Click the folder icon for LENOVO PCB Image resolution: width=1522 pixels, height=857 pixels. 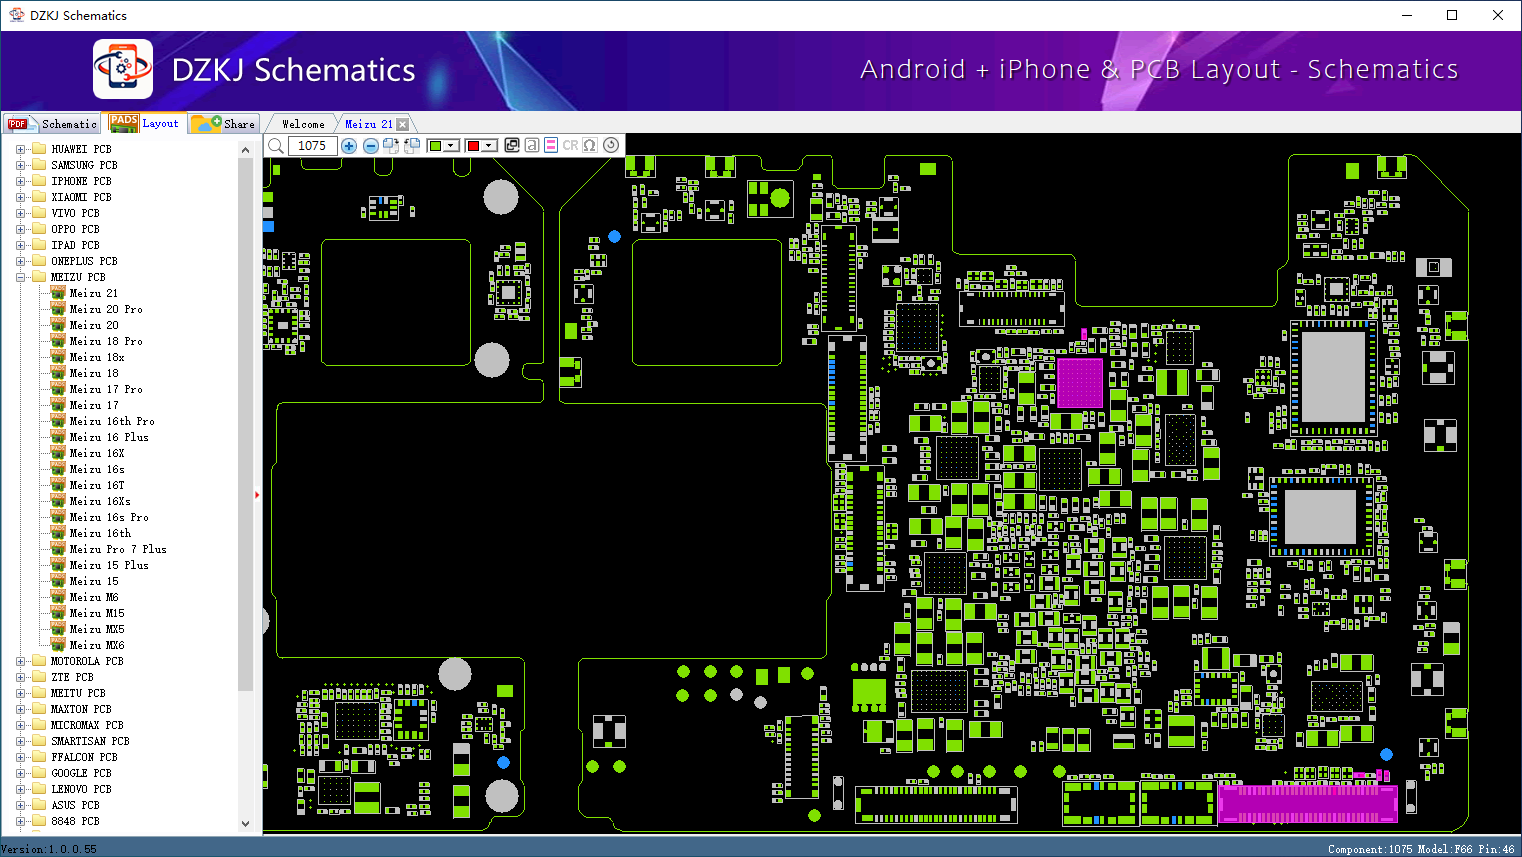click(x=39, y=789)
